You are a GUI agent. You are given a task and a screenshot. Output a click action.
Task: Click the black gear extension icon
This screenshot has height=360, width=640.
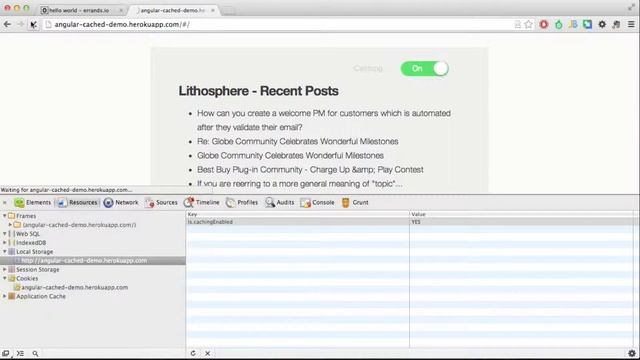click(x=602, y=24)
